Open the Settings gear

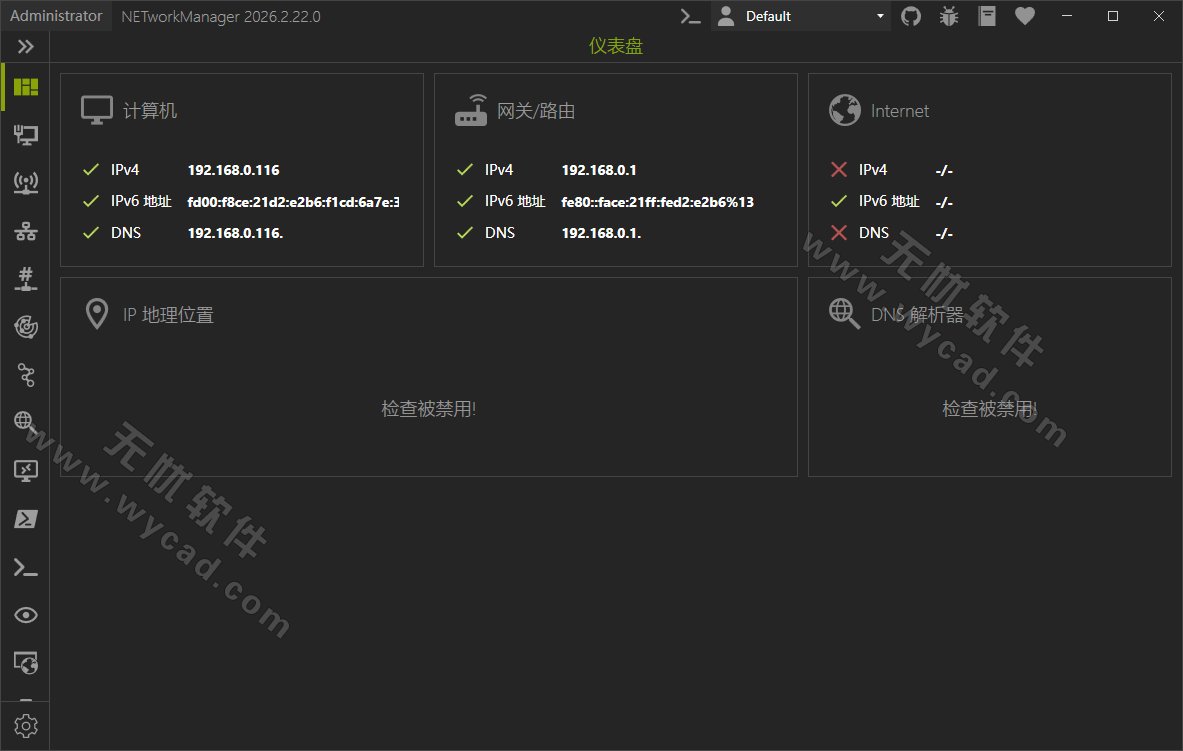pyautogui.click(x=25, y=725)
